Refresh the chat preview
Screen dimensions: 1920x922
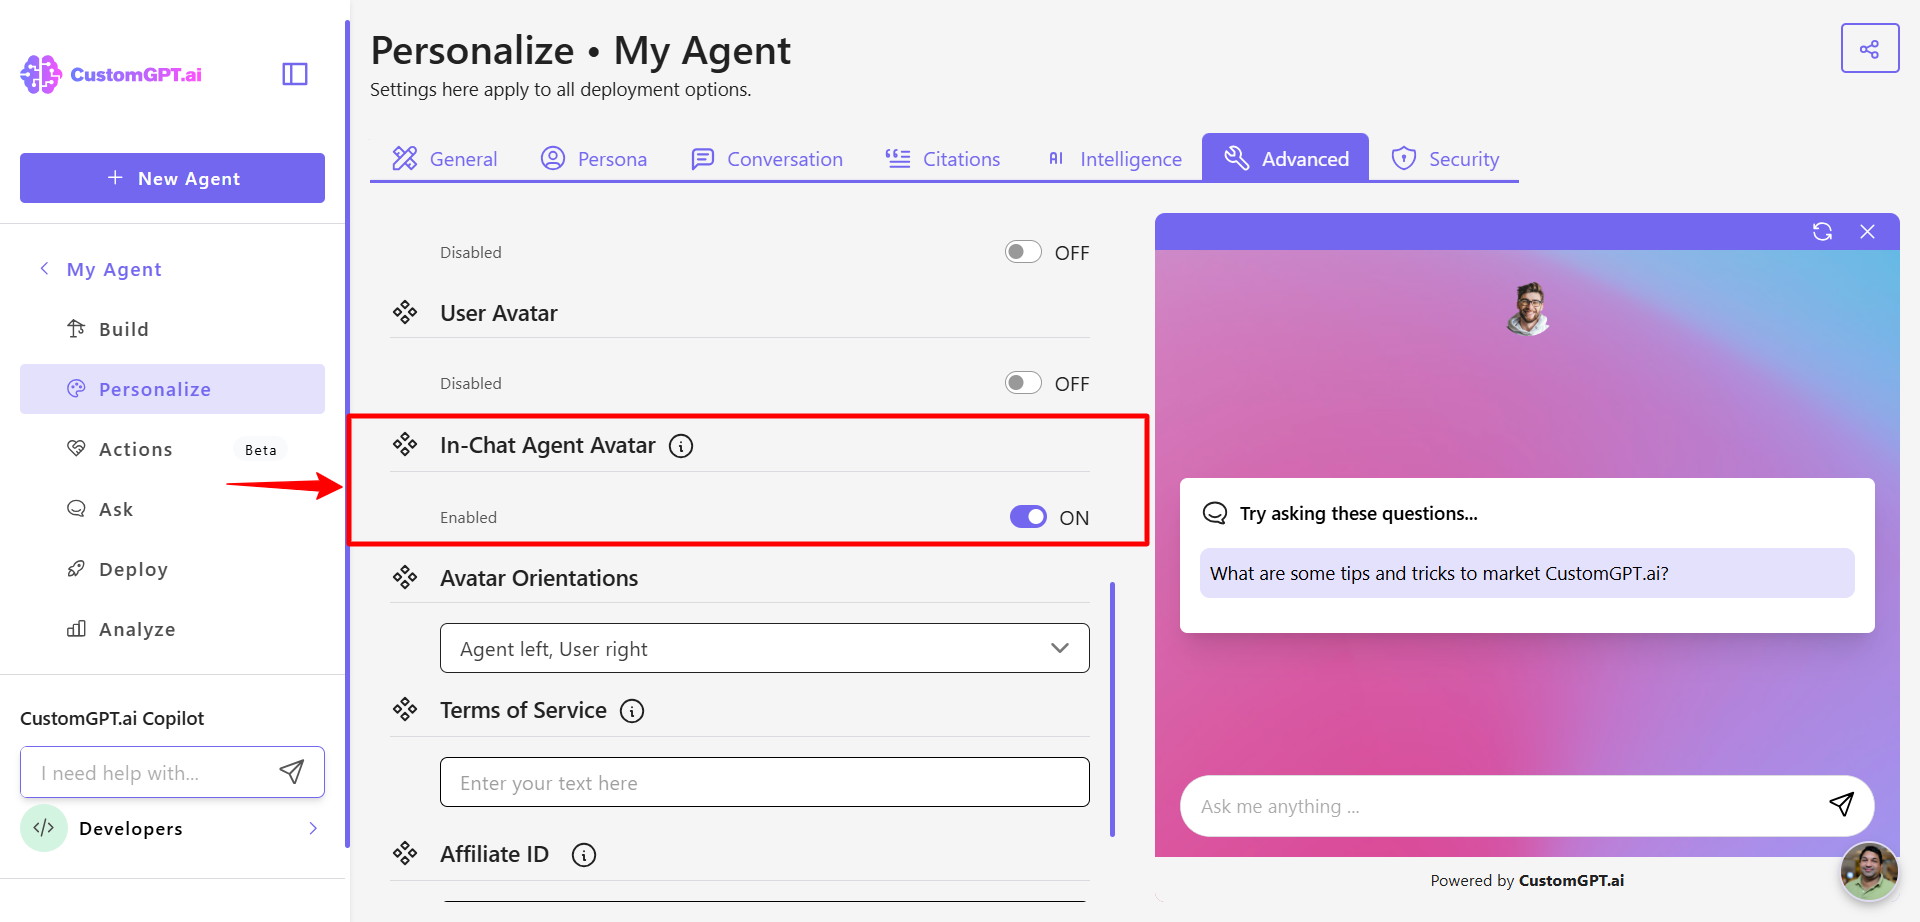(x=1822, y=231)
